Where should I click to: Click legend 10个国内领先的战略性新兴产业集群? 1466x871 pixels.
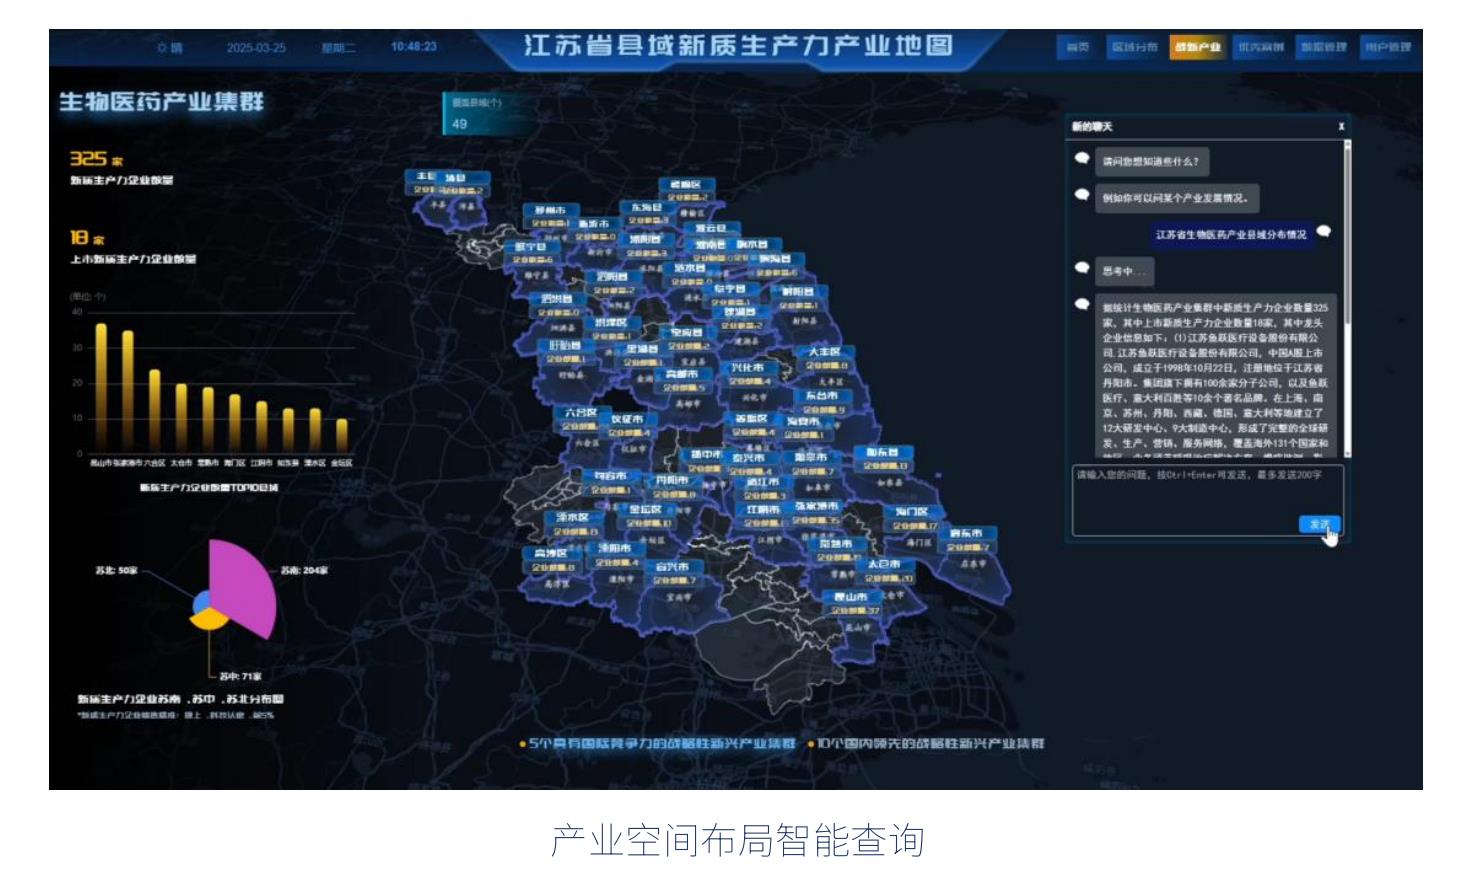926,744
